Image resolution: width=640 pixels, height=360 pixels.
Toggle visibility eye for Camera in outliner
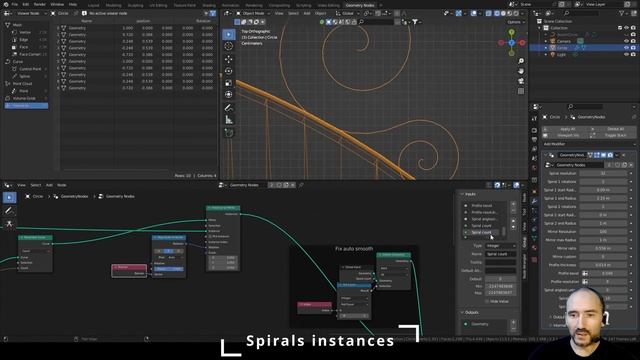(626, 41)
